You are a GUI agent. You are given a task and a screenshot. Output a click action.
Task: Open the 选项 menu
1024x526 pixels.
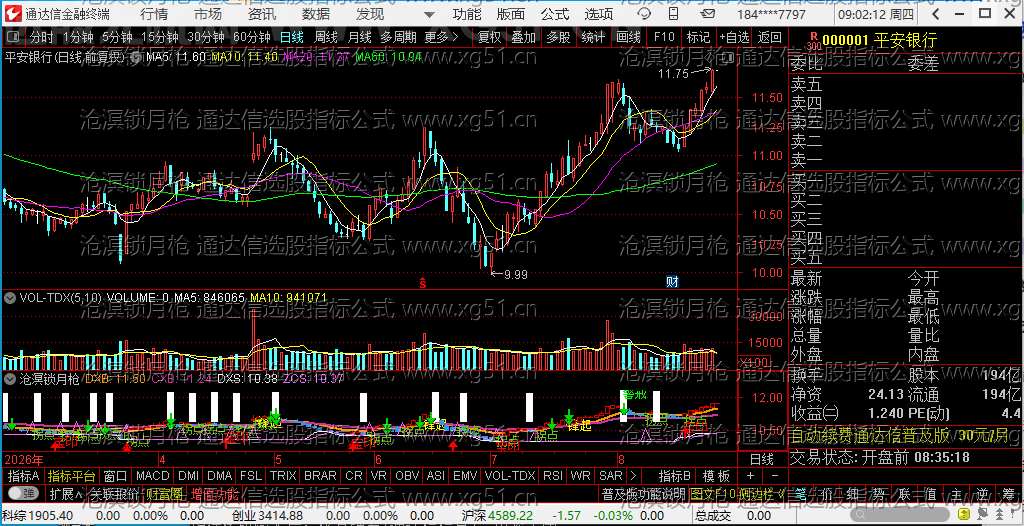(x=599, y=14)
